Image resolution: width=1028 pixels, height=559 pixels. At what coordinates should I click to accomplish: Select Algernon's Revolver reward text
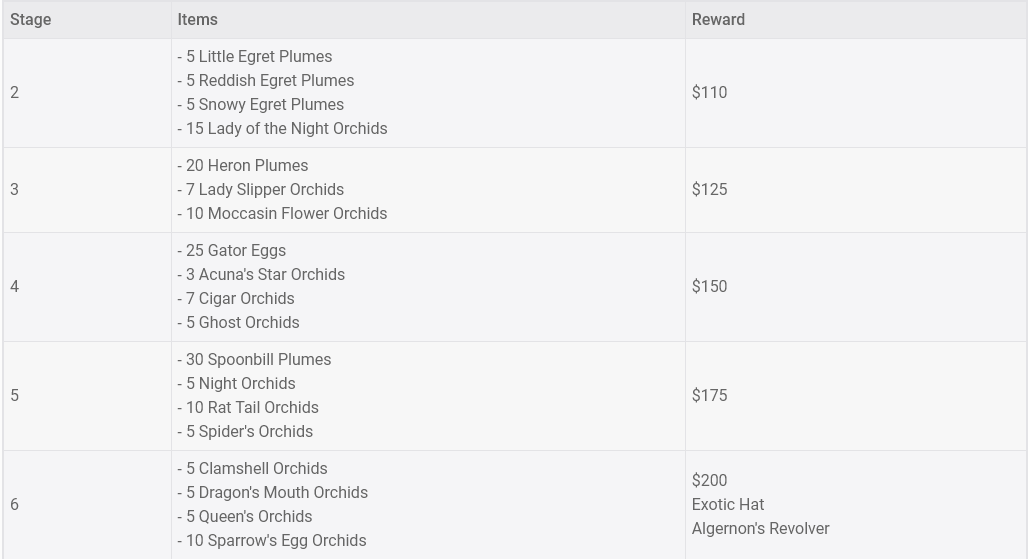tap(760, 529)
